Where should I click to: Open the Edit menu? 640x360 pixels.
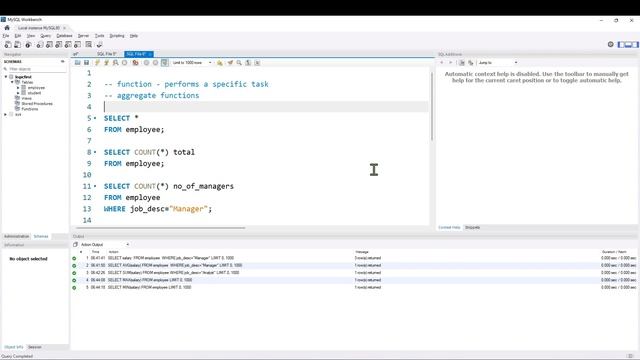18,36
